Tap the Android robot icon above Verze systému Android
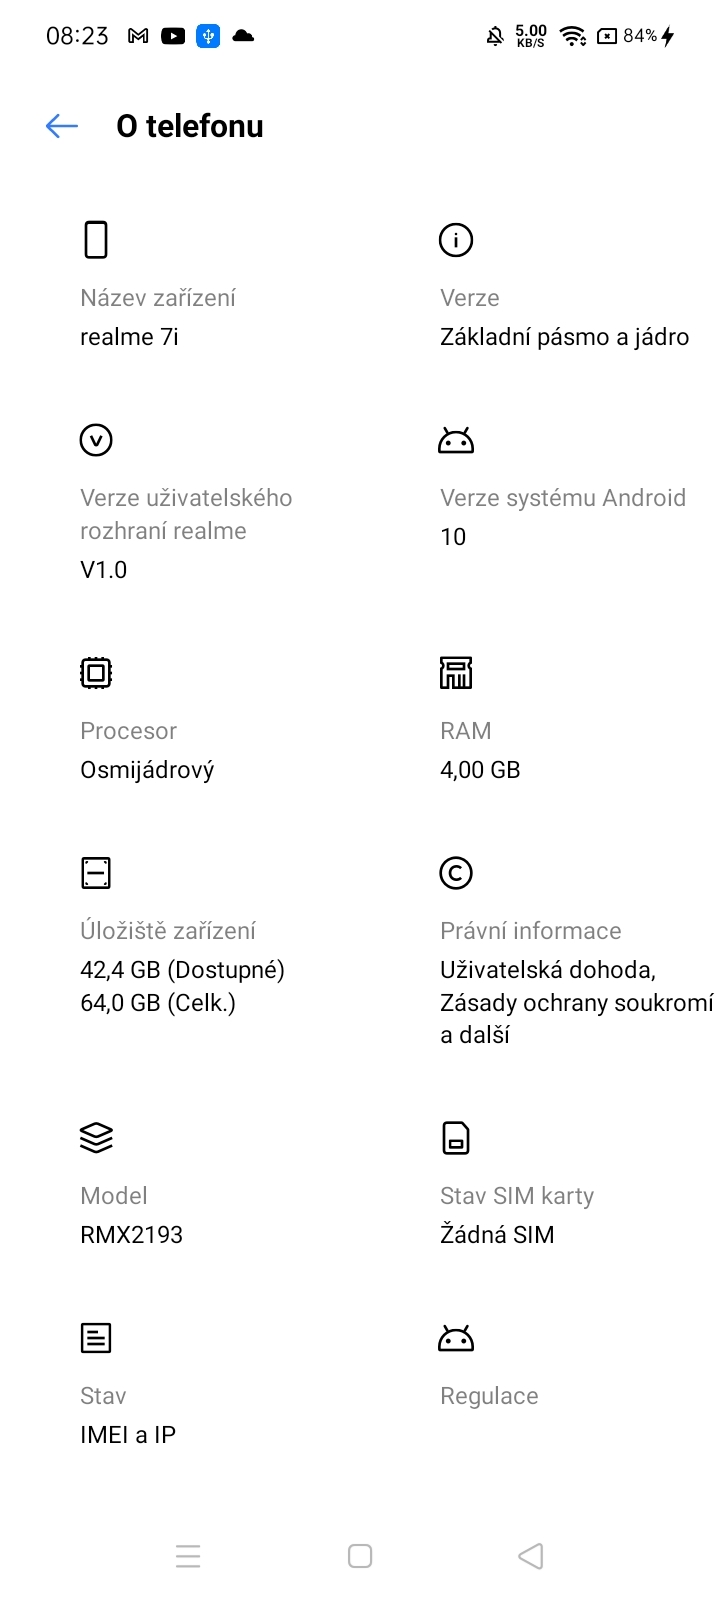This screenshot has width=720, height=1600. (x=456, y=439)
